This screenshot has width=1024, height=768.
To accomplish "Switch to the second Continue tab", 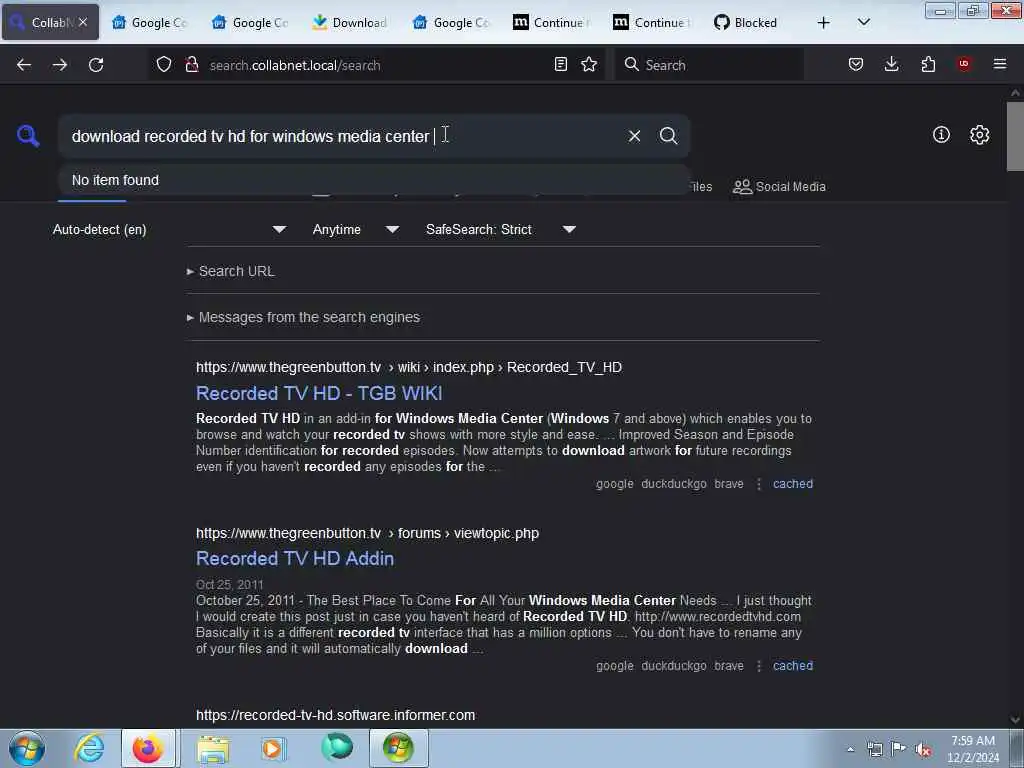I will 652,23.
